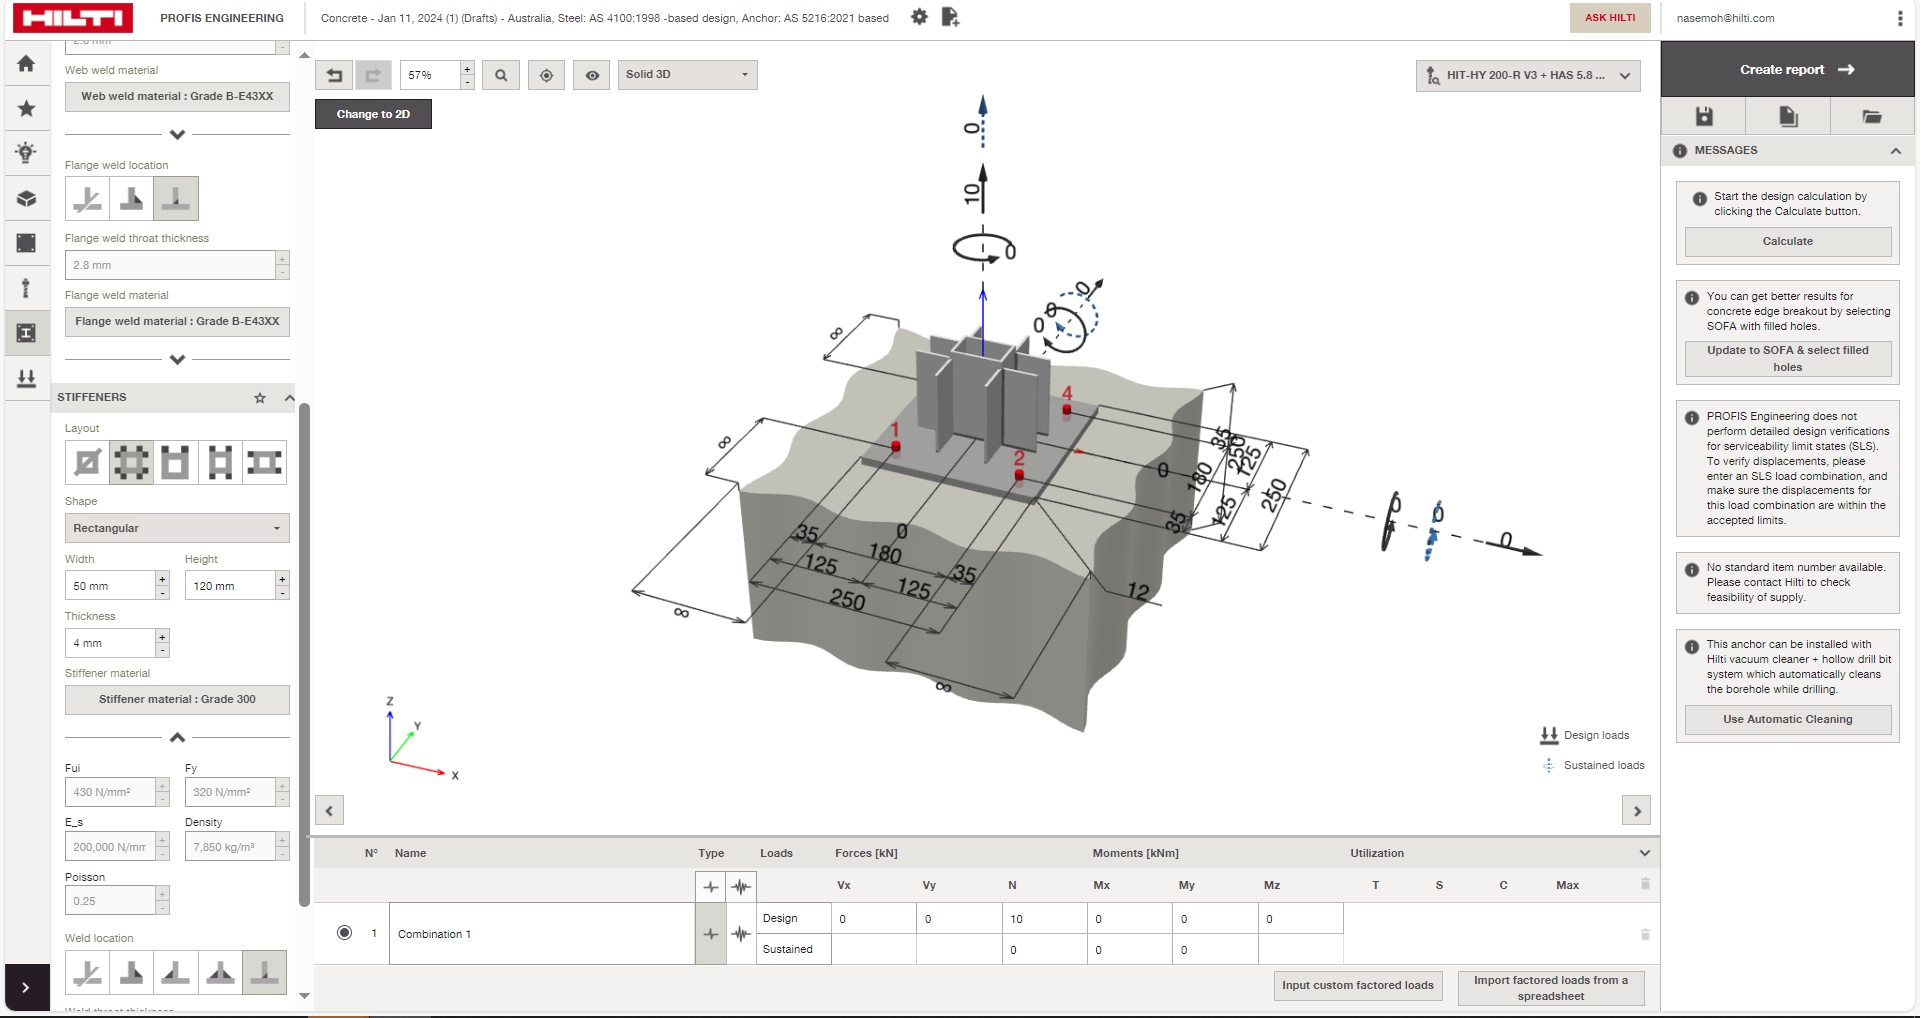The height and width of the screenshot is (1018, 1920).
Task: Click ASK HILTI in the top bar
Action: (1609, 17)
